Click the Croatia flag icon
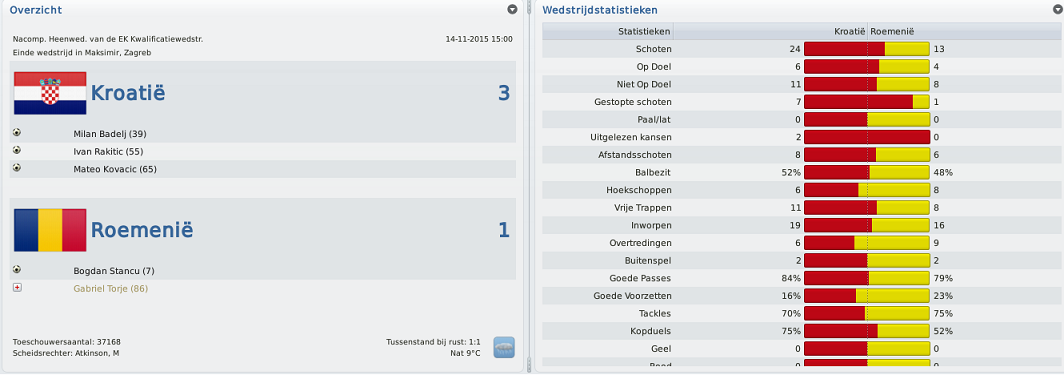The image size is (1064, 375). pos(50,93)
